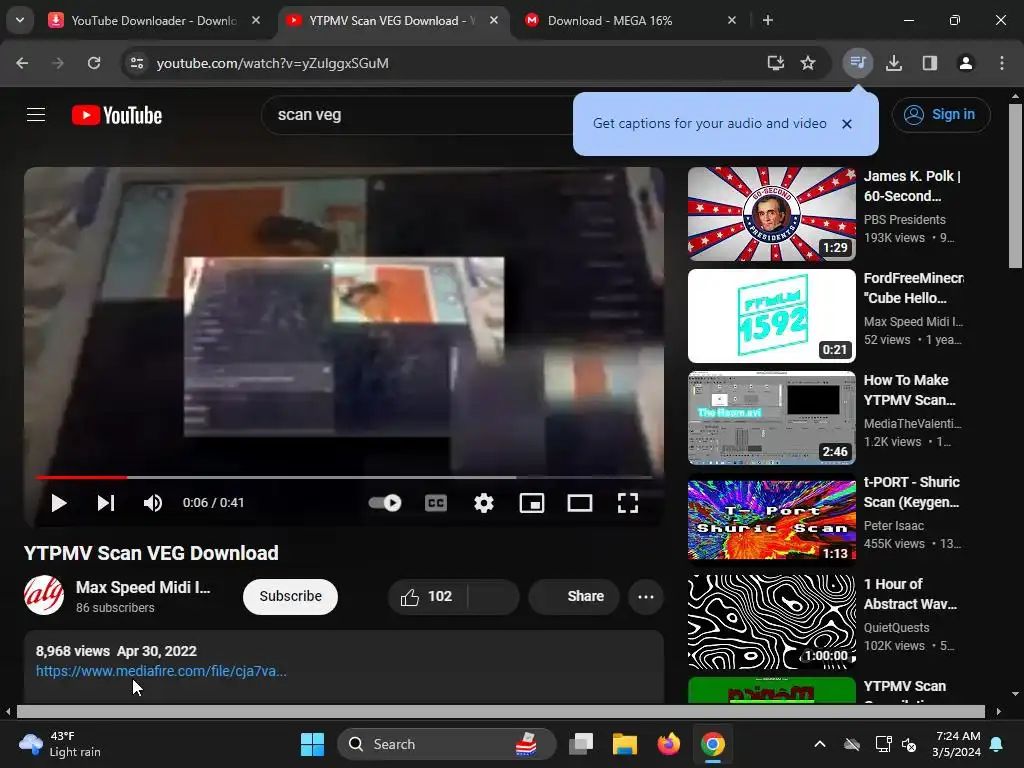Click Chrome icon in taskbar

coord(712,744)
